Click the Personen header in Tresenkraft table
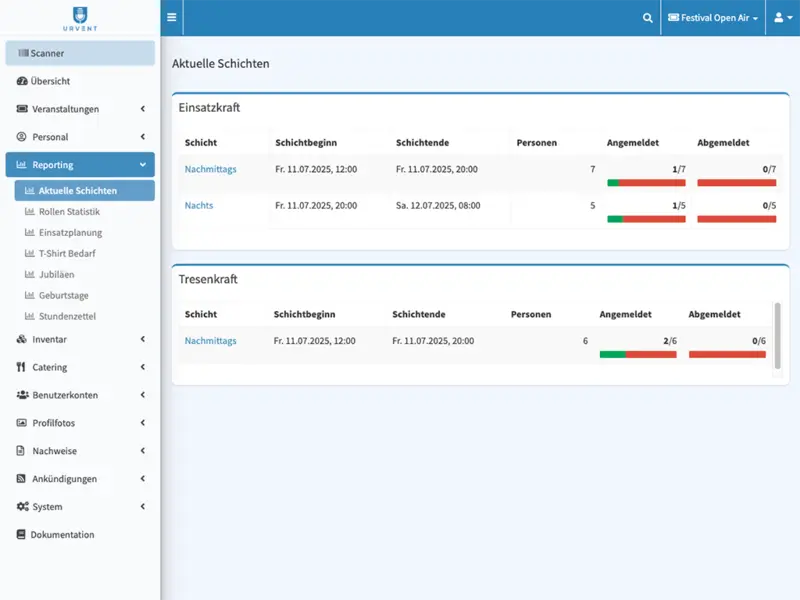 click(531, 314)
